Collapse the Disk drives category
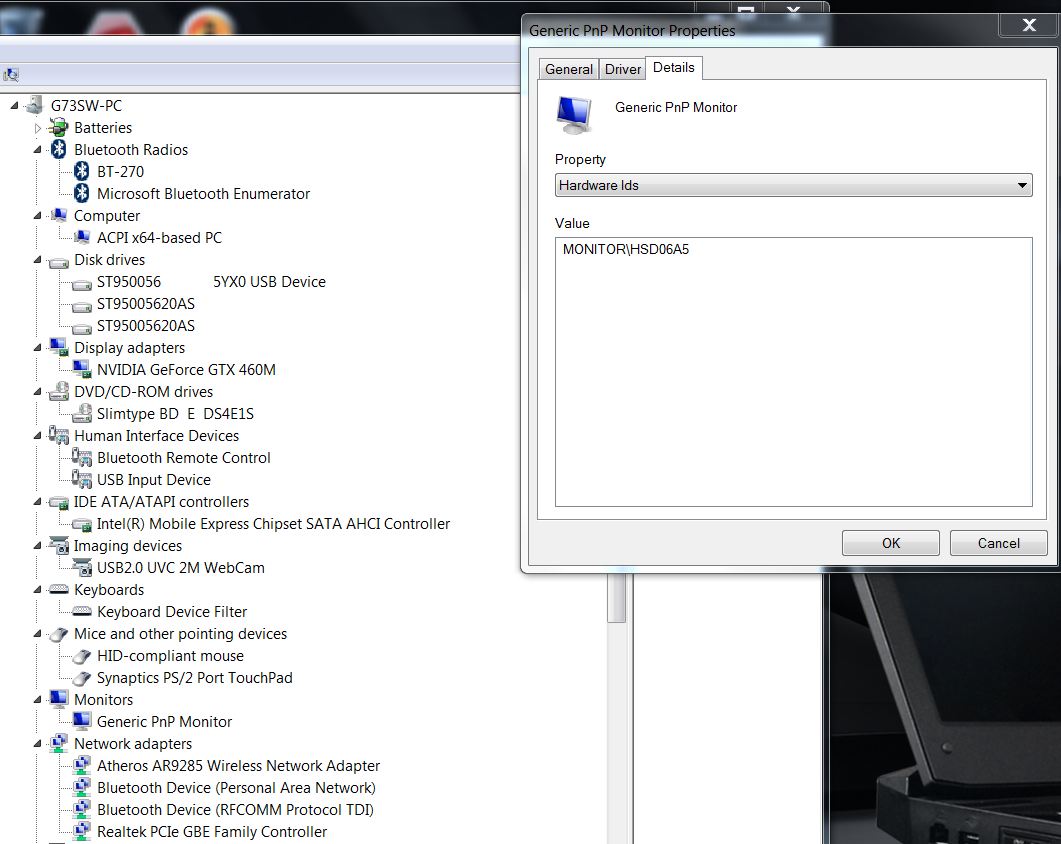The height and width of the screenshot is (844, 1061). click(x=38, y=260)
